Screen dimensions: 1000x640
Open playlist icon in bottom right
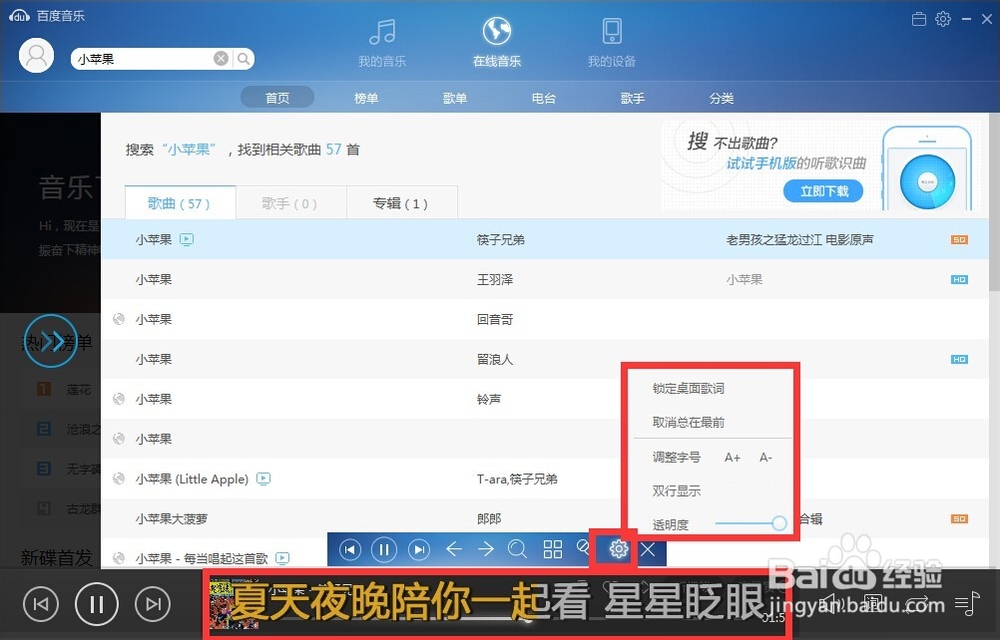tap(967, 603)
